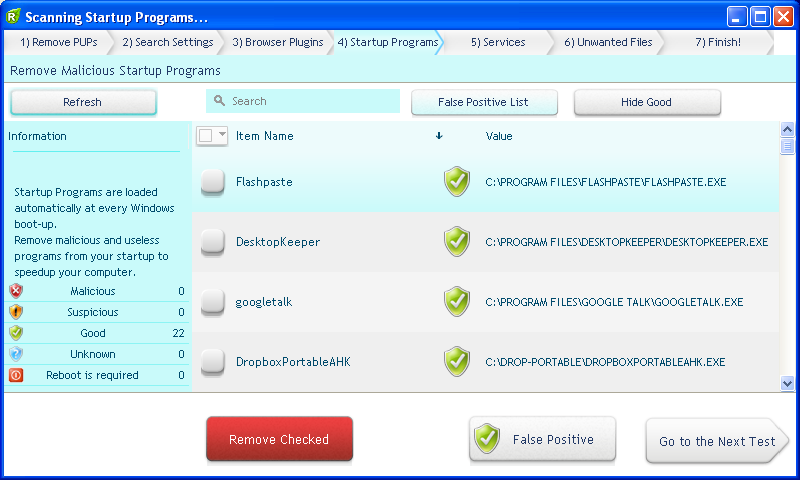Image resolution: width=800 pixels, height=480 pixels.
Task: Select the googletalk item checkbox
Action: [x=212, y=301]
